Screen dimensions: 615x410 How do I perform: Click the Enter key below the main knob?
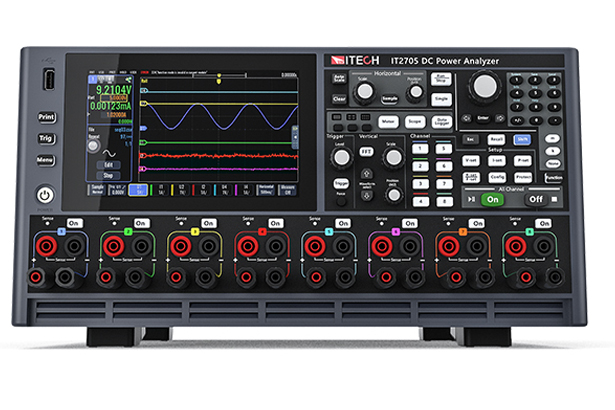tap(483, 118)
